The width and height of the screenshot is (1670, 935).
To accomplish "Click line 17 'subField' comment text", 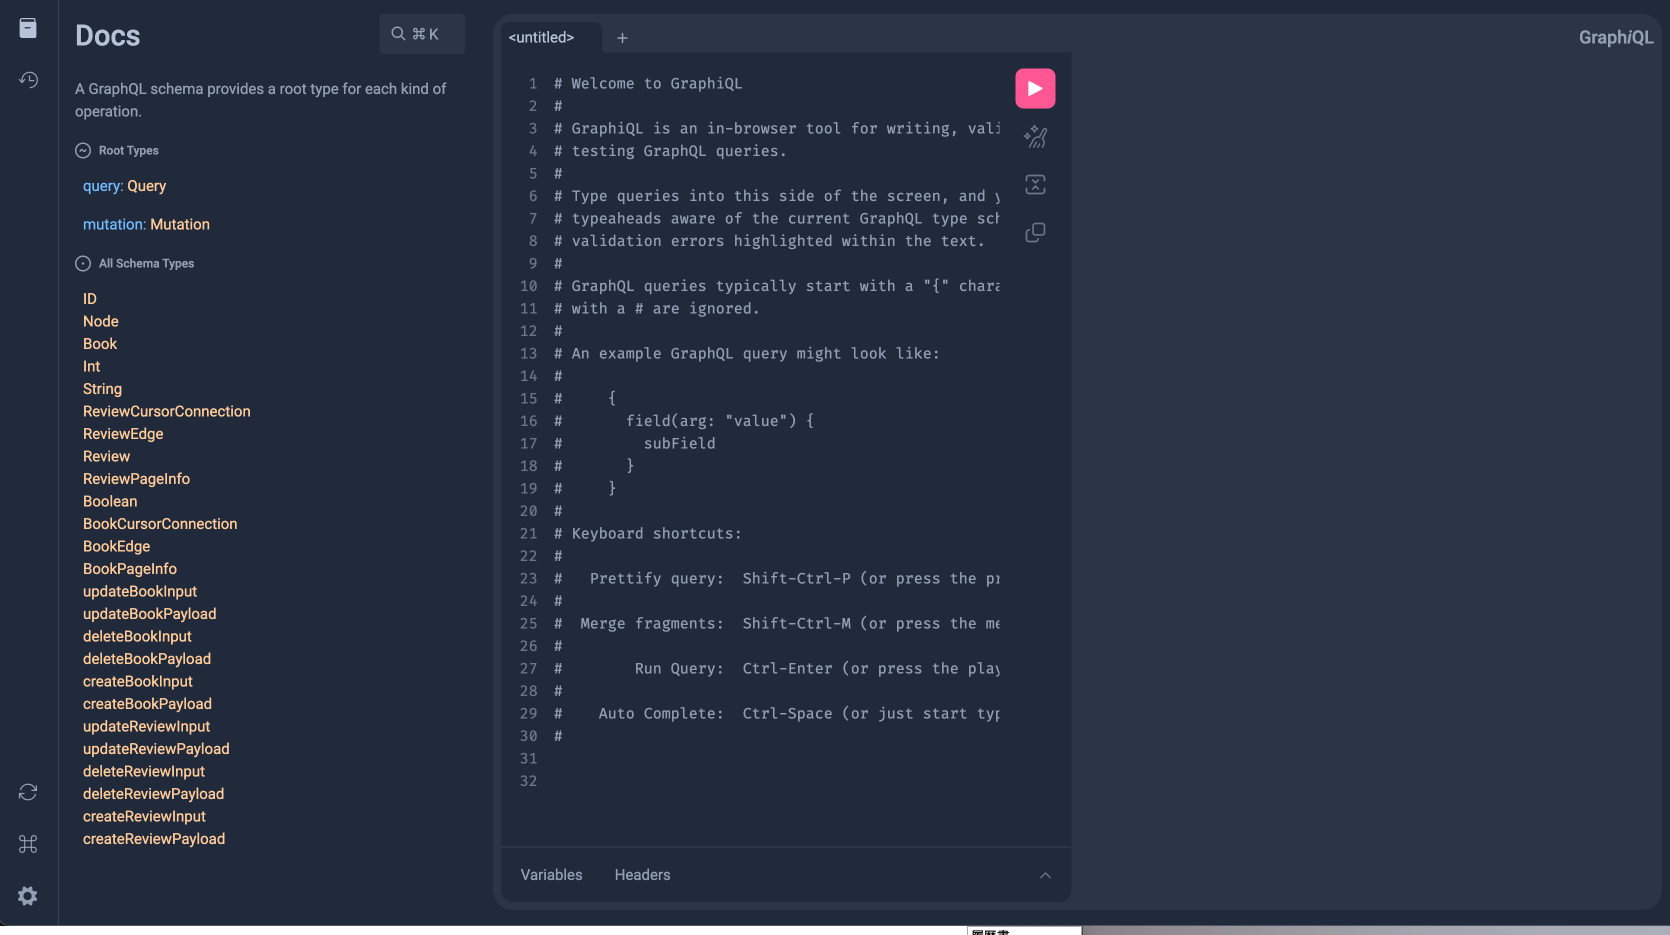I will point(680,444).
